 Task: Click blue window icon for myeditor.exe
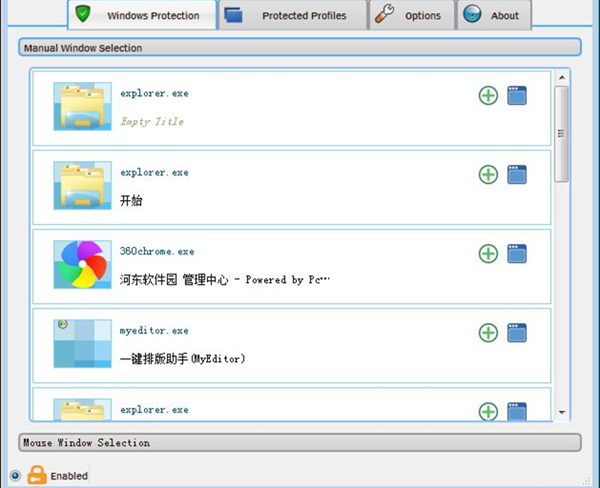[x=517, y=333]
